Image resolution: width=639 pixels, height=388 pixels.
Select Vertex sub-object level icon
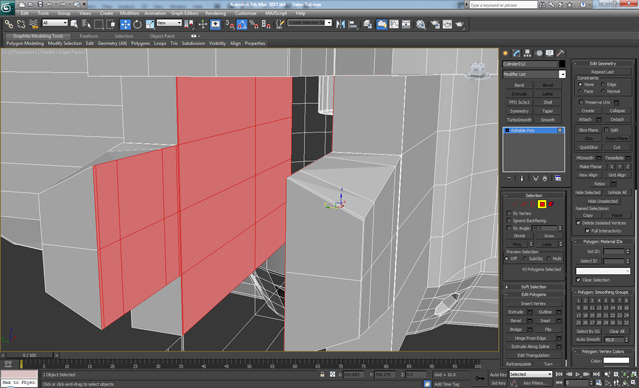515,204
